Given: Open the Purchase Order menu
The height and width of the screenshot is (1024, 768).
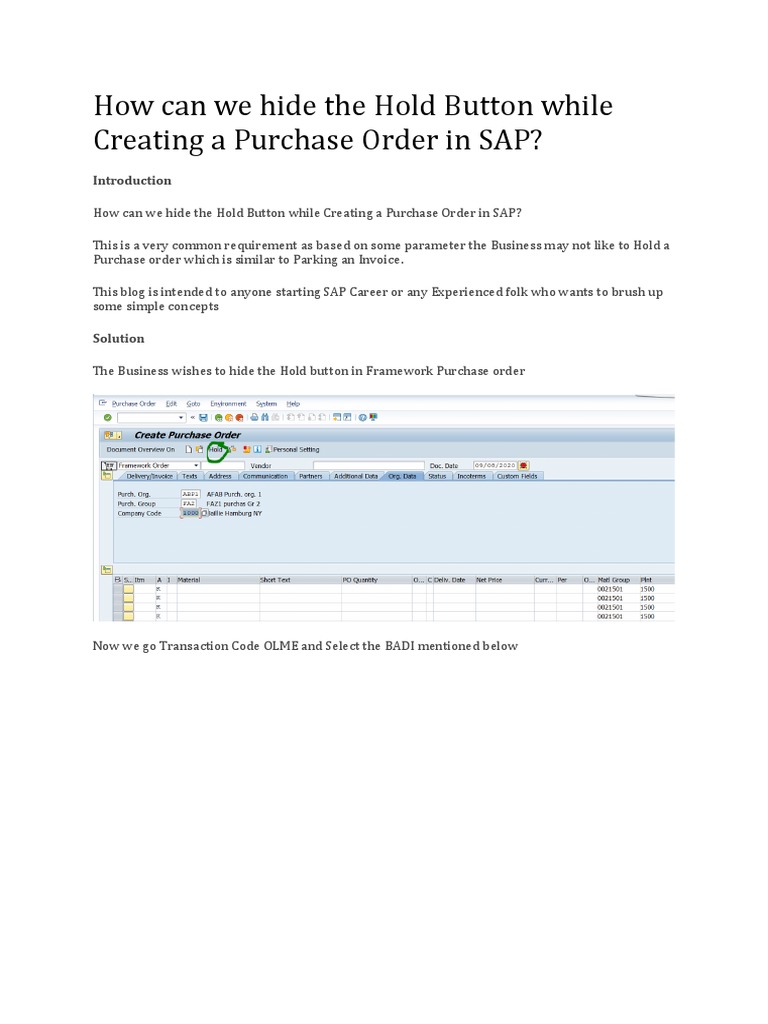Looking at the screenshot, I should (x=134, y=404).
